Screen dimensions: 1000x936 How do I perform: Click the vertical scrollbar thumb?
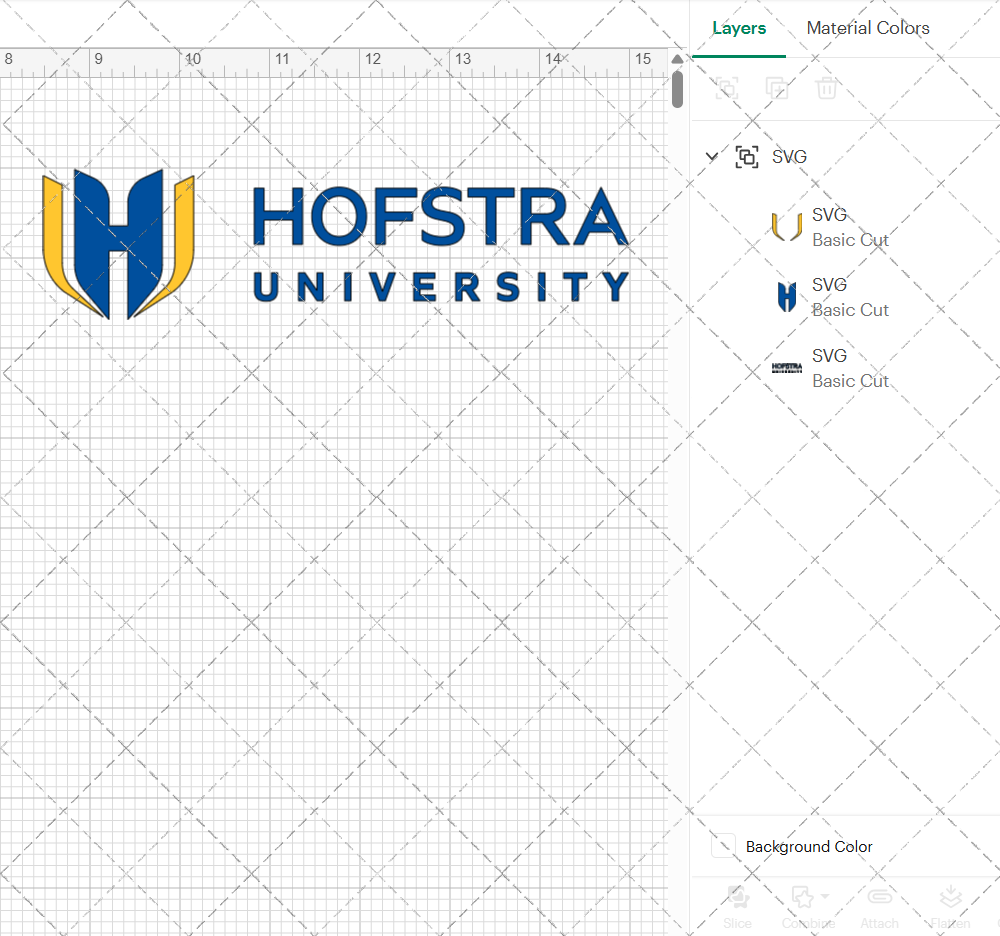[677, 89]
